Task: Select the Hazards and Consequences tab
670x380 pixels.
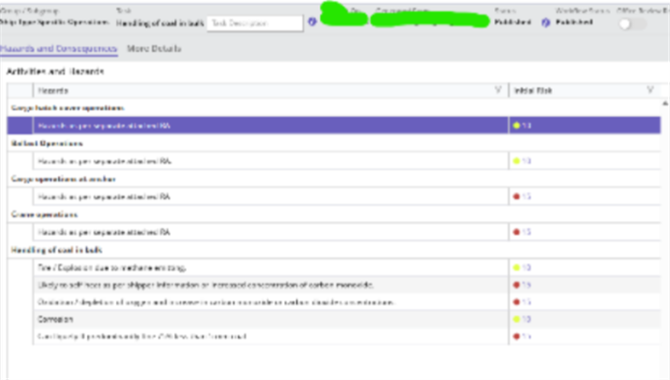Action: click(x=59, y=49)
